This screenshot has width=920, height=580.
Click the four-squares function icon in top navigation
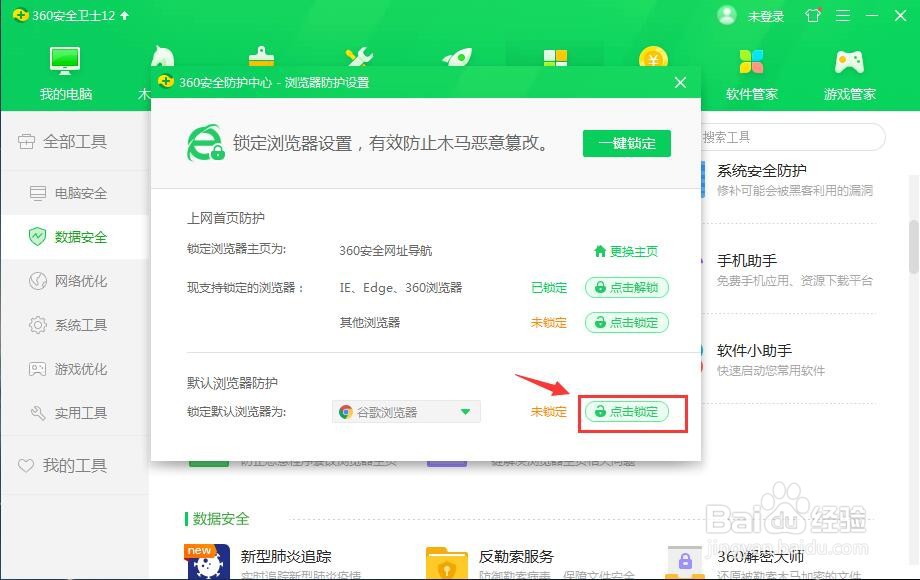pos(555,57)
